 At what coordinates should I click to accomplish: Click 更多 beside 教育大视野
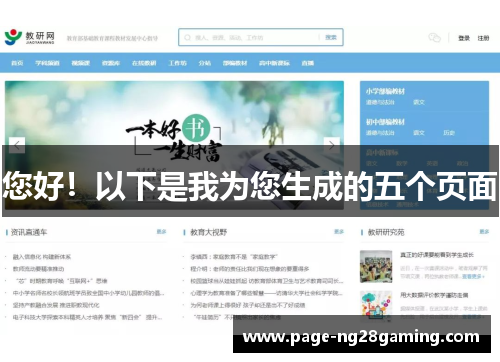coord(339,232)
